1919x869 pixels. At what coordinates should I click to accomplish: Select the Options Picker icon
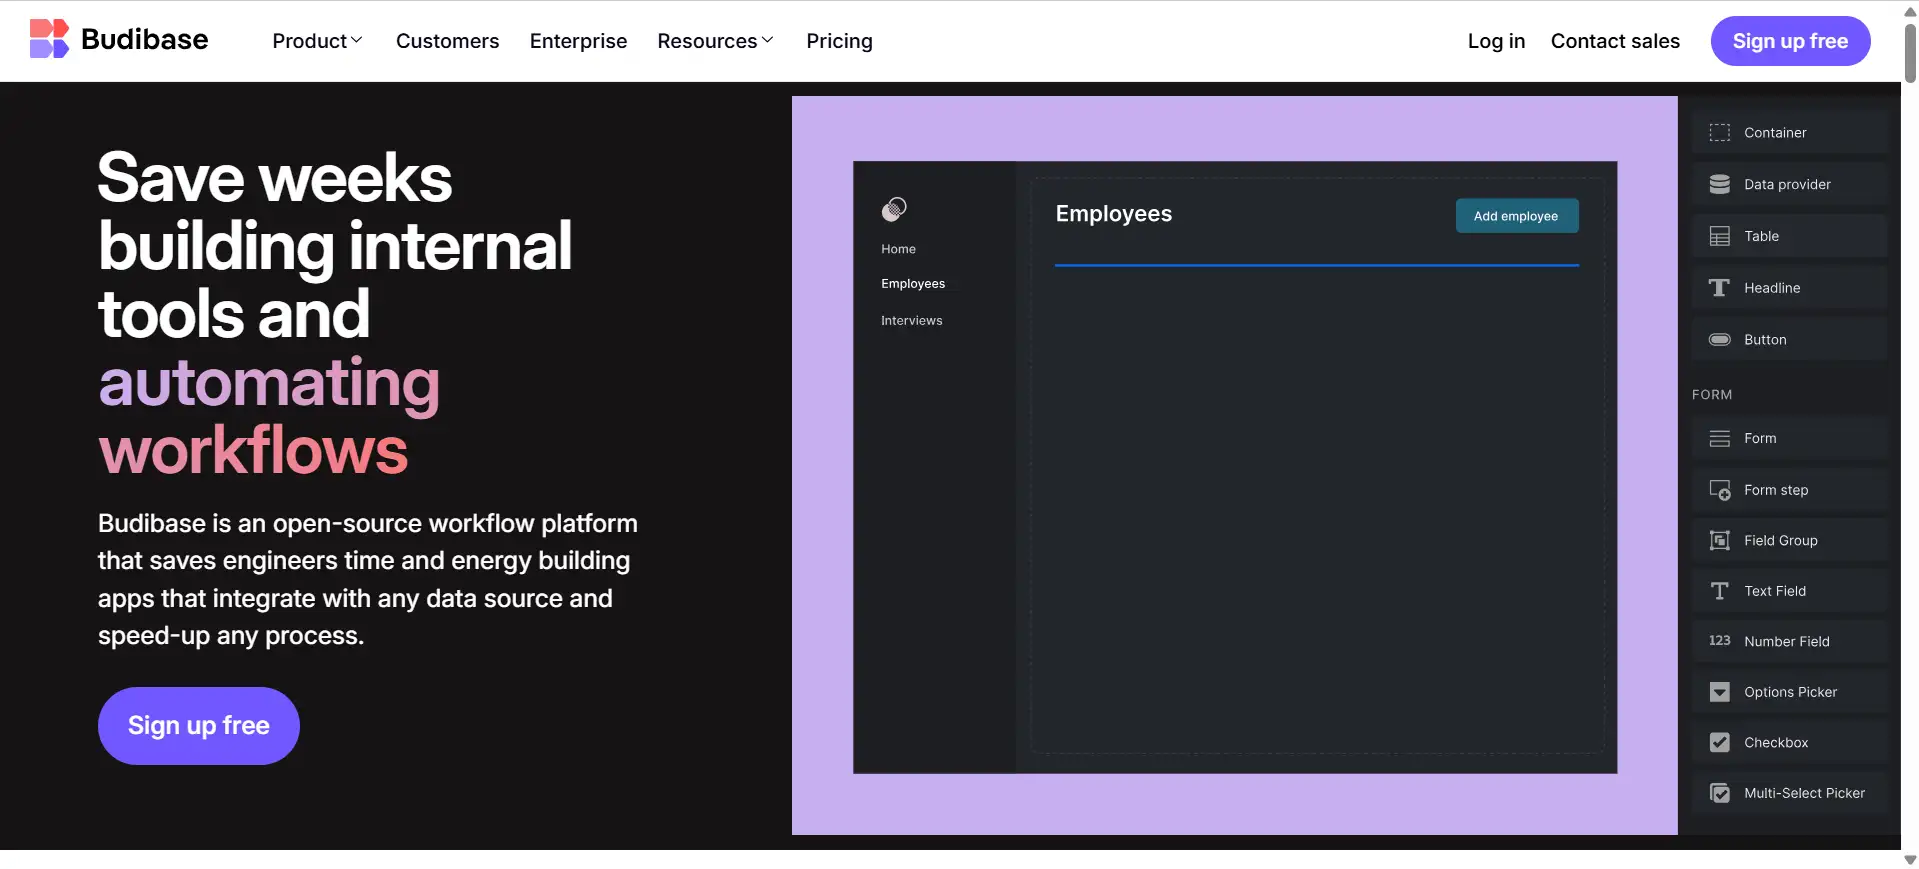pos(1719,692)
